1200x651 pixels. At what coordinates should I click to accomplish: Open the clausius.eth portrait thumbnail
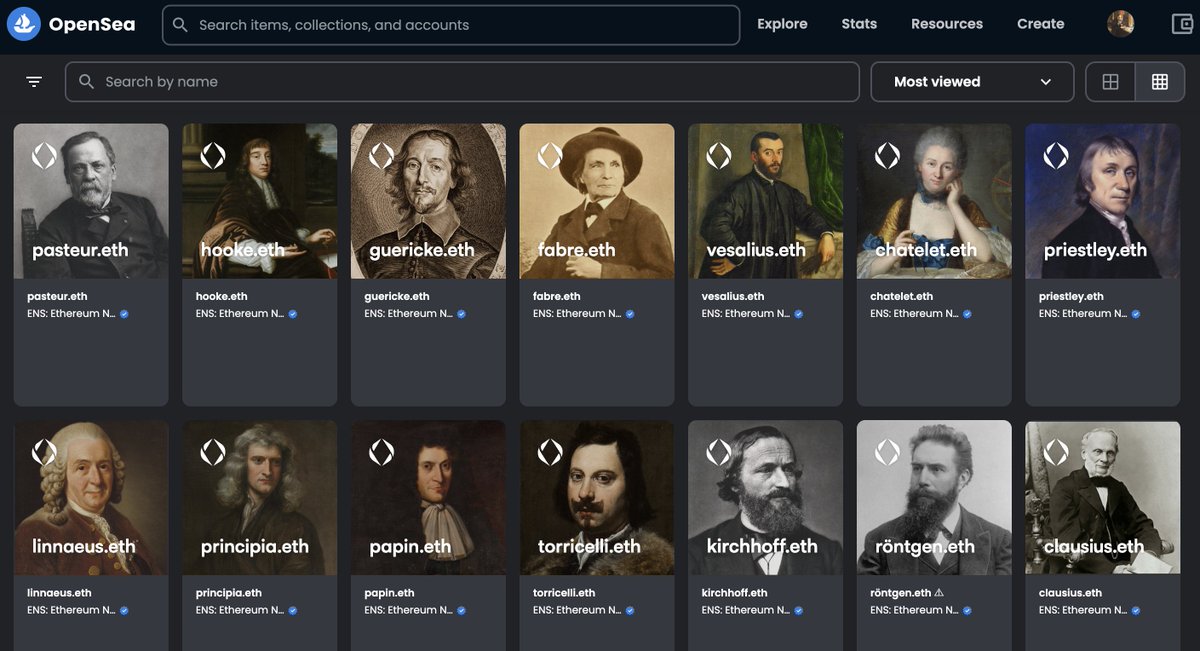coord(1103,498)
